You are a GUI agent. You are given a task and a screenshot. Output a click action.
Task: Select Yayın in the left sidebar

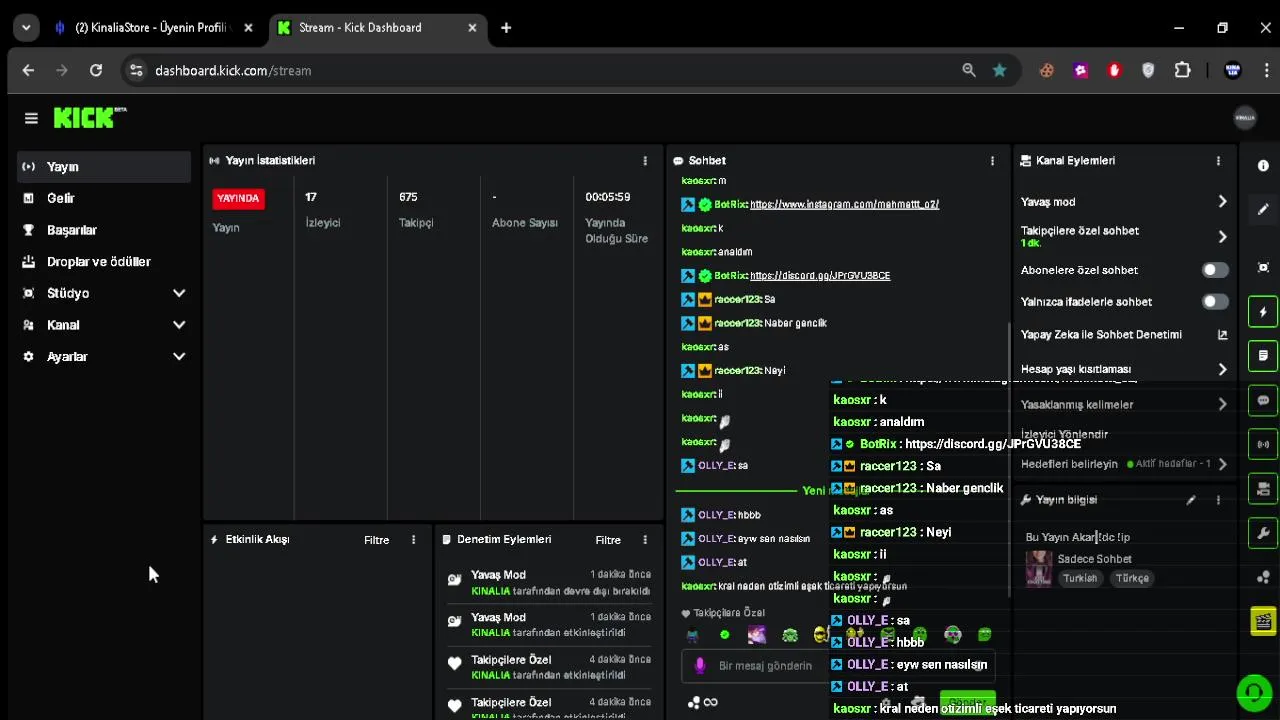(104, 167)
